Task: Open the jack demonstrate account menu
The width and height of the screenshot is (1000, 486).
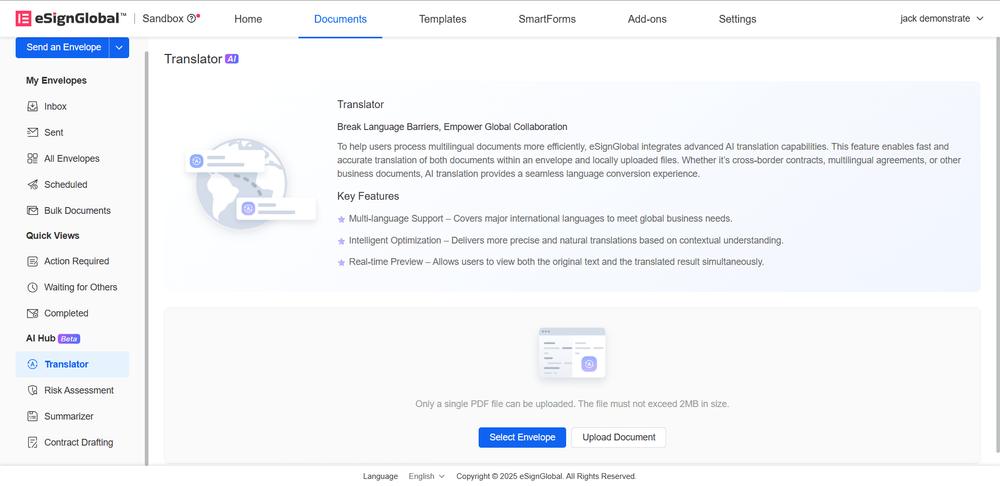Action: point(941,19)
